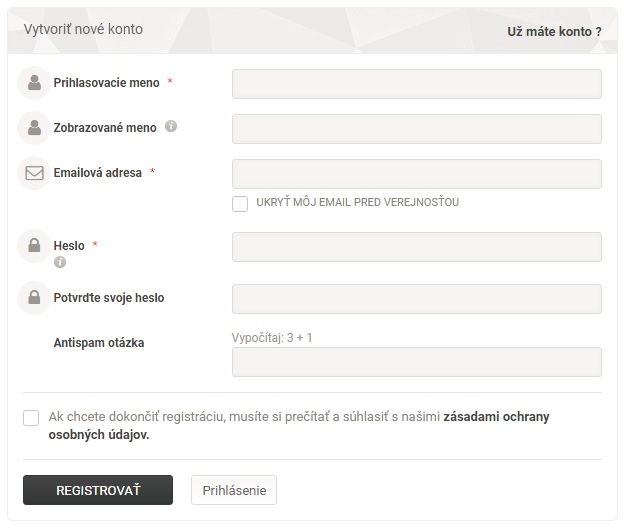Focus the Potvrďte svoje heslo field
This screenshot has height=528, width=624.
pos(417,299)
